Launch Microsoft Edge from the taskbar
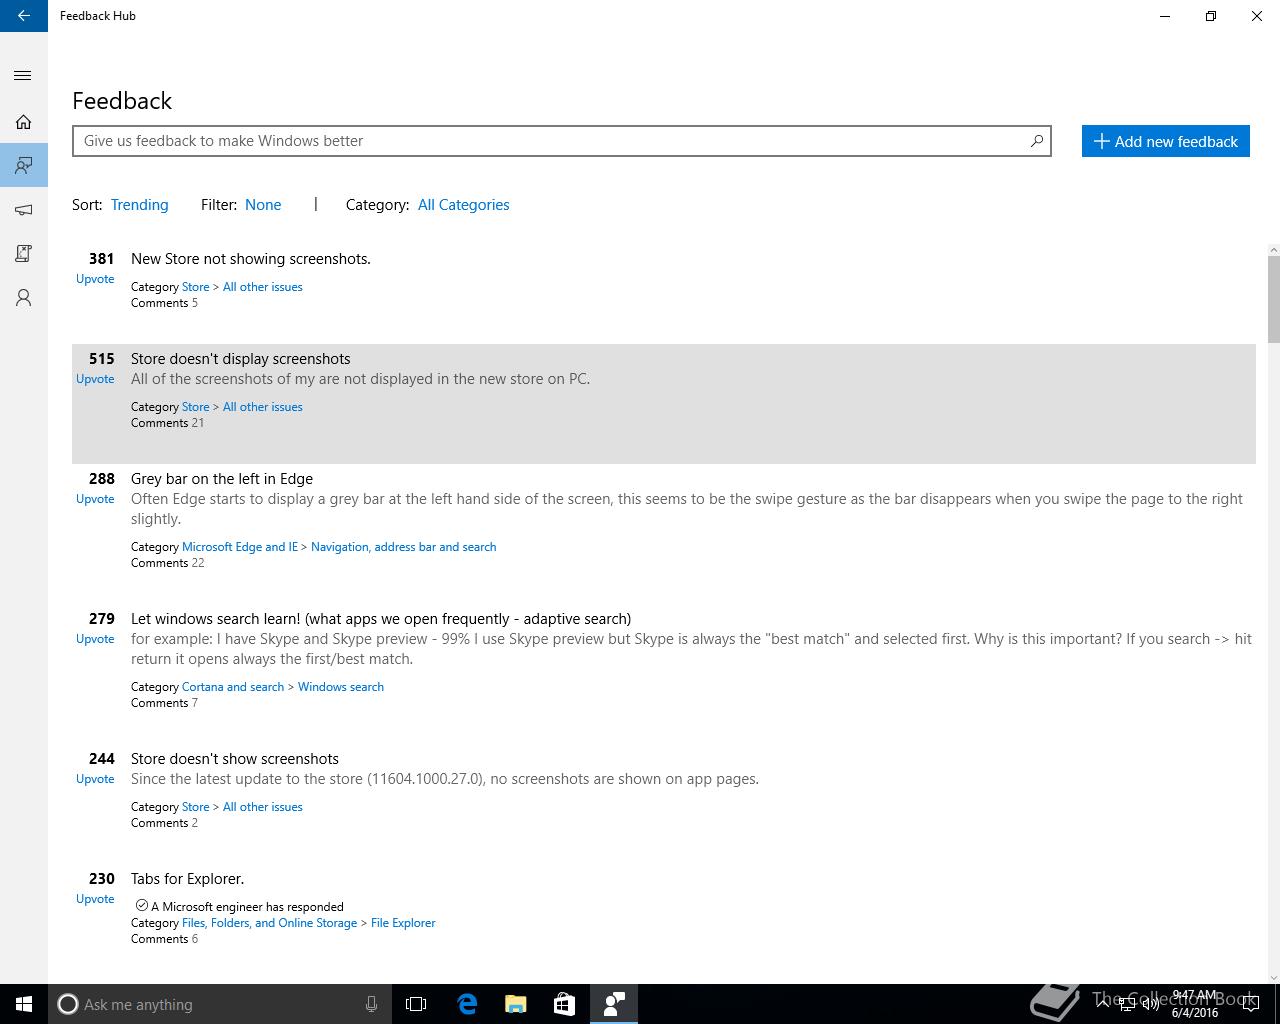 [467, 1004]
